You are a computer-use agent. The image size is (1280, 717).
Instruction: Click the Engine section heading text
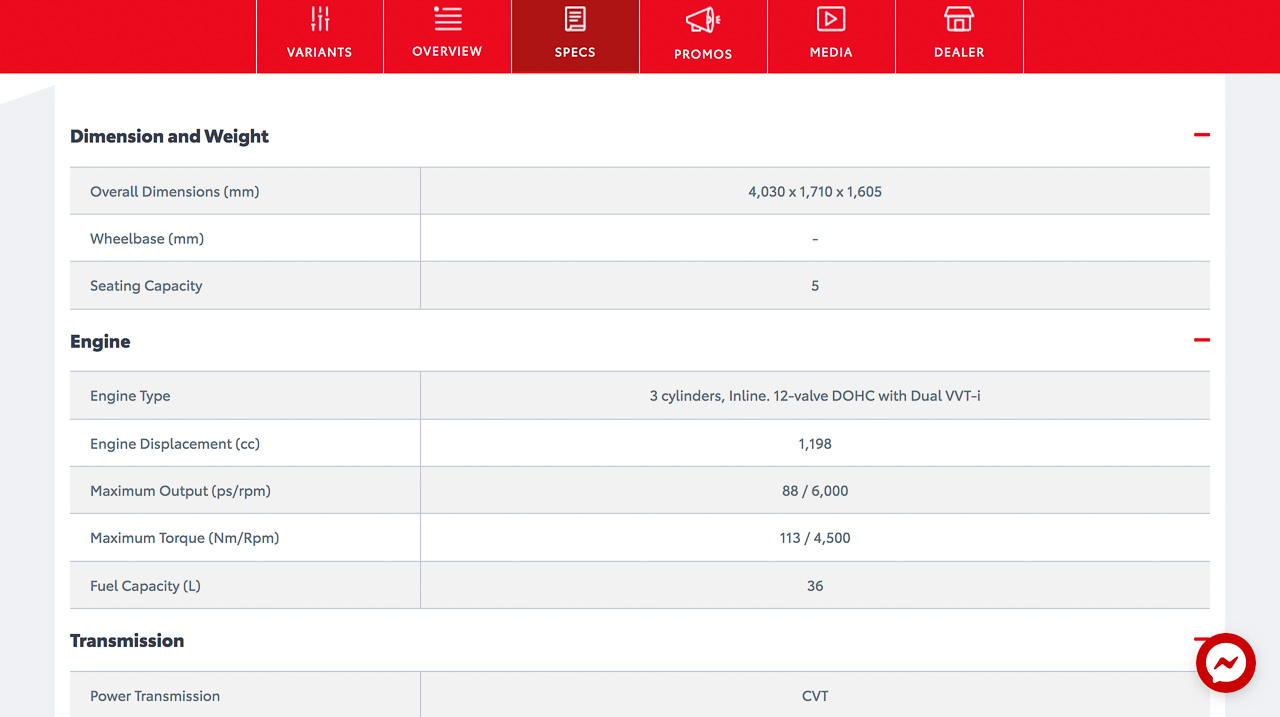(x=100, y=342)
